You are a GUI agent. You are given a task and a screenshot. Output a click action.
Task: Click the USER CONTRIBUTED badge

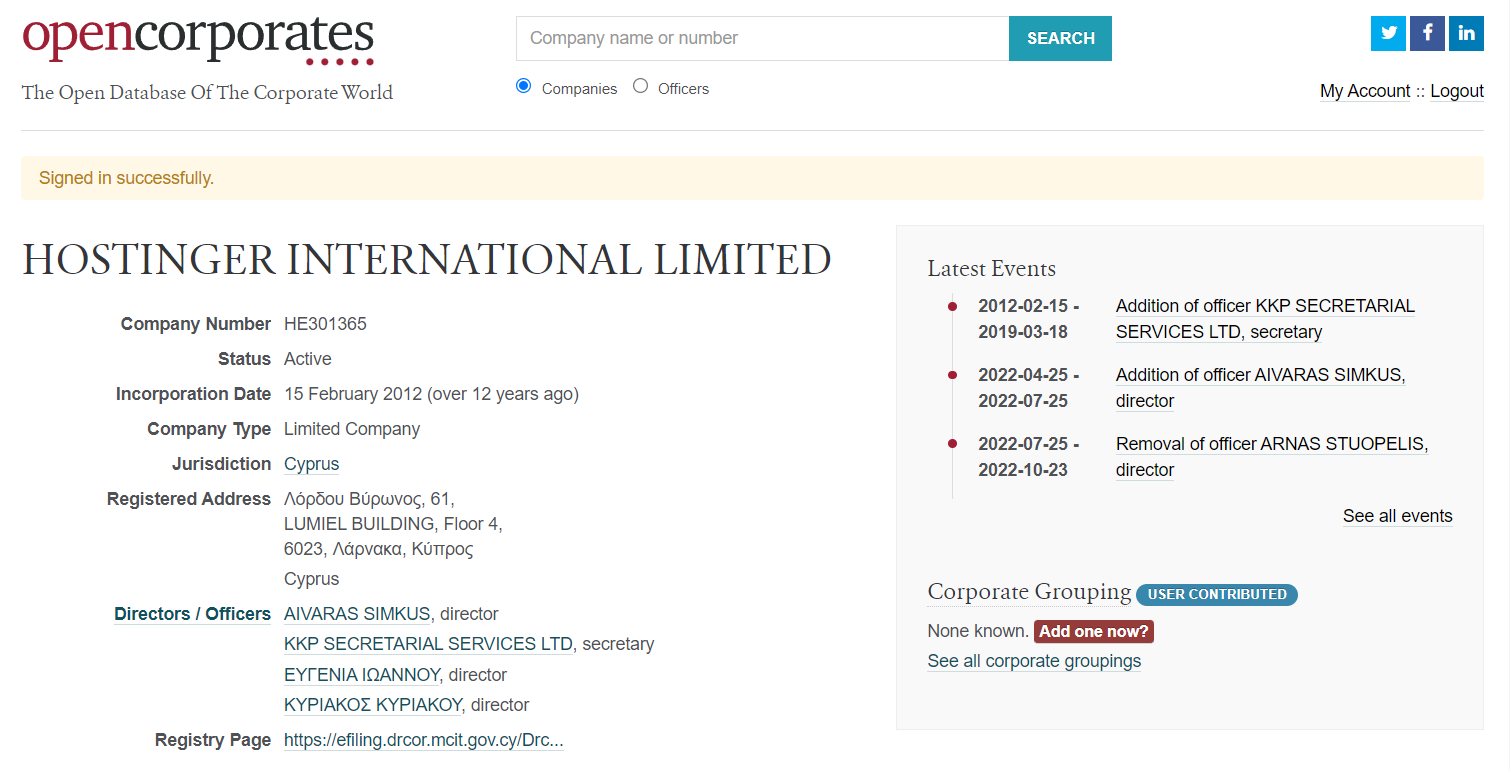point(1216,594)
